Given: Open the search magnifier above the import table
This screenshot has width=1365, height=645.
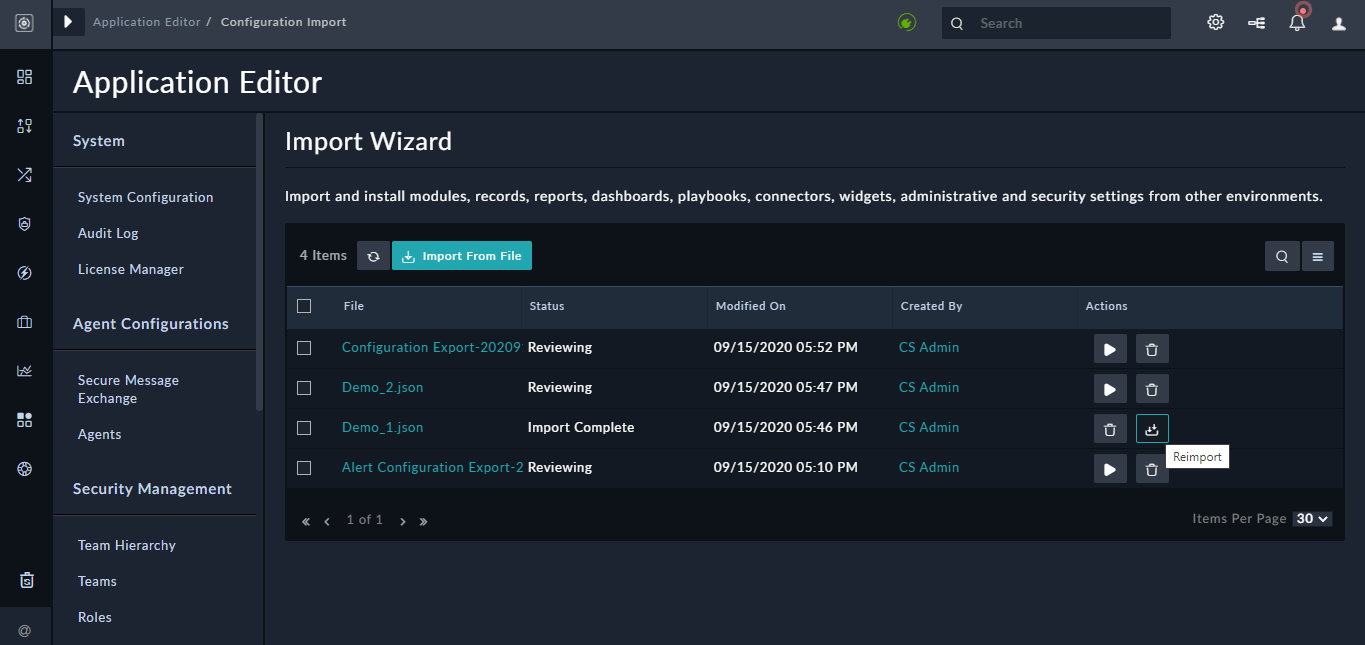Looking at the screenshot, I should 1281,255.
